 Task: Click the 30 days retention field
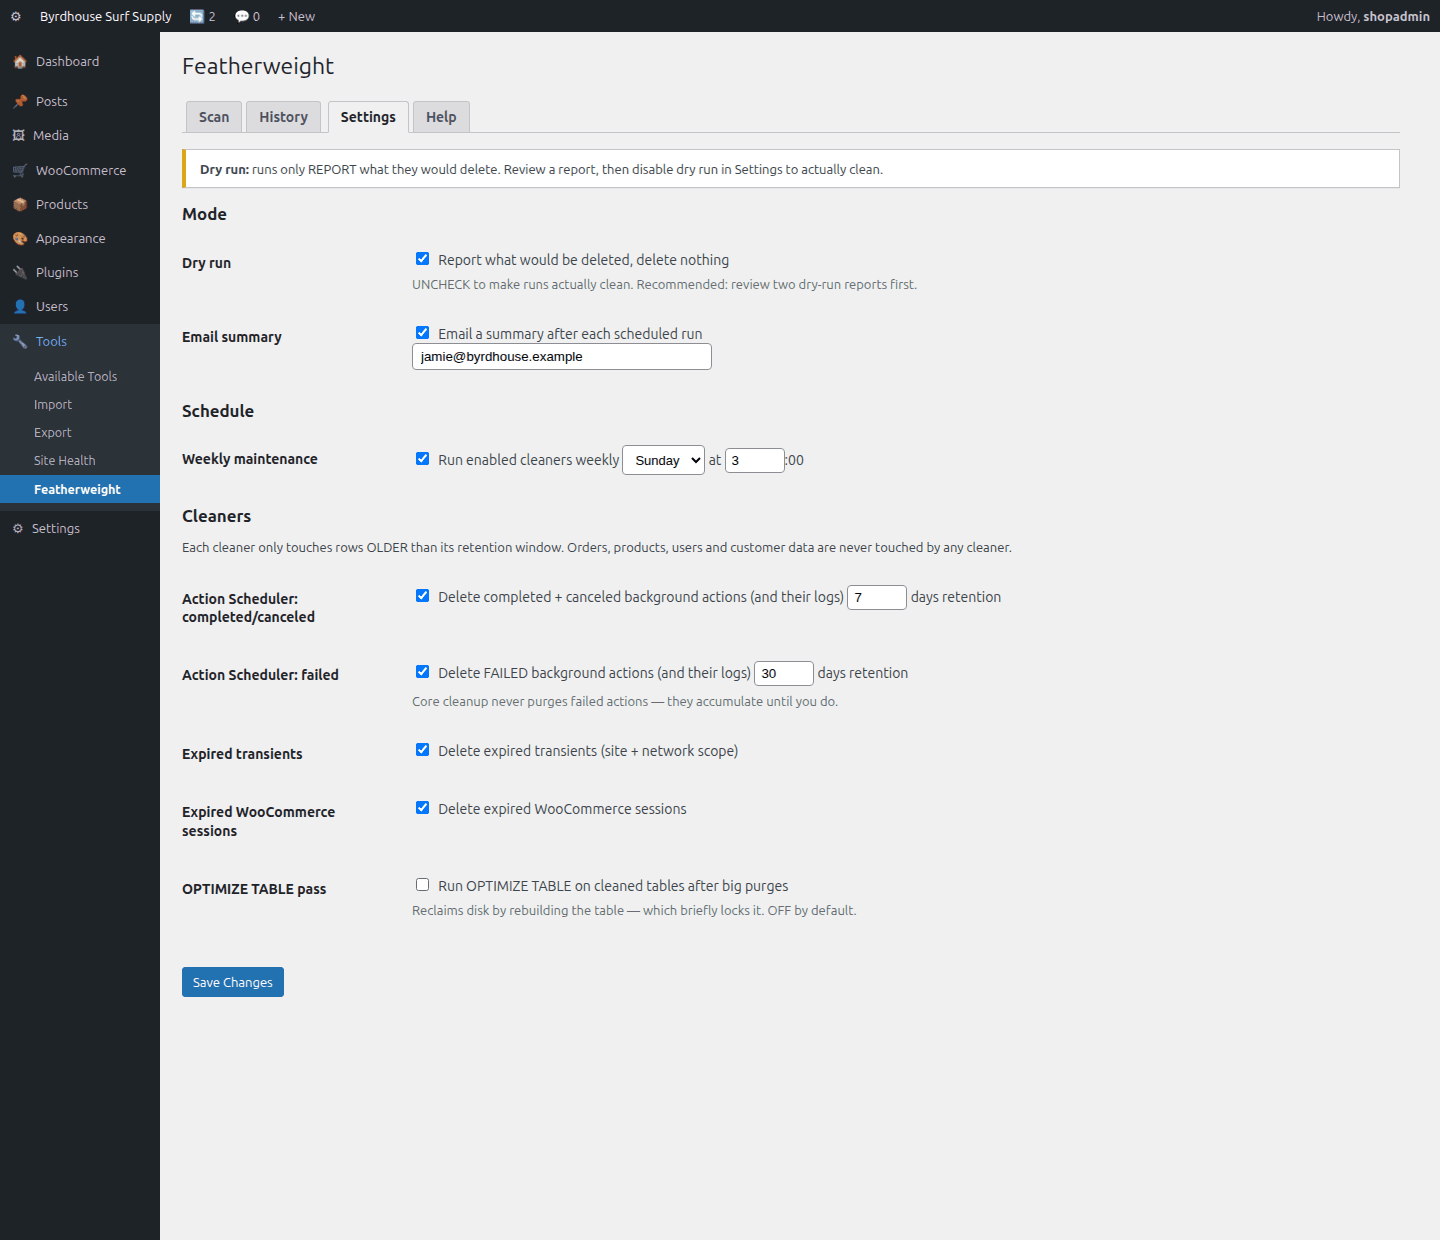coord(784,673)
